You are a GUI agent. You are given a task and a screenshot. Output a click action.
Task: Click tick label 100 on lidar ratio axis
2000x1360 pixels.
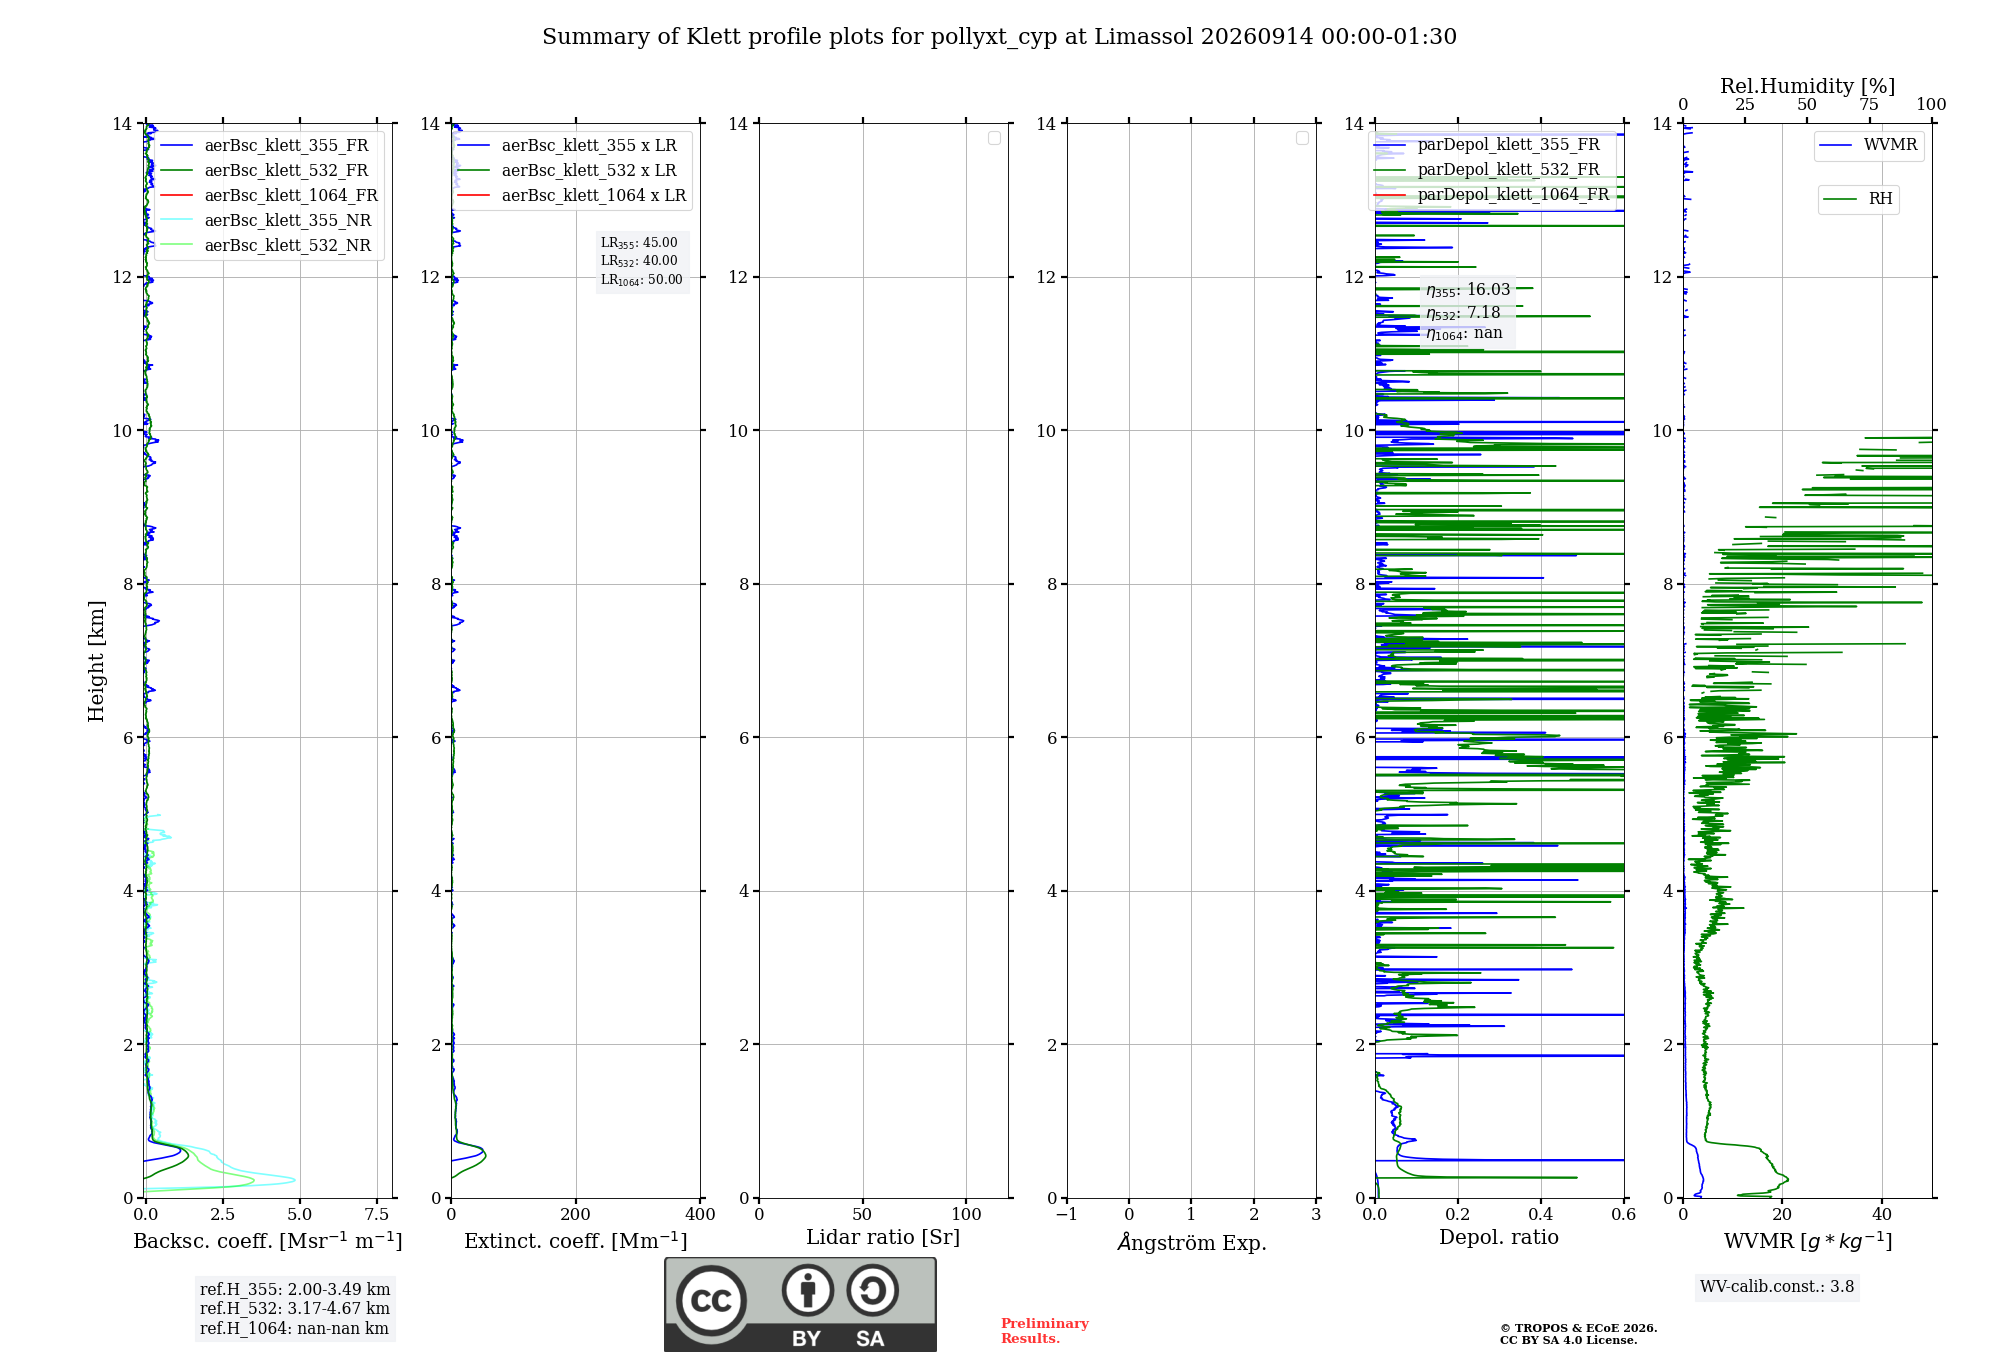pos(966,1215)
